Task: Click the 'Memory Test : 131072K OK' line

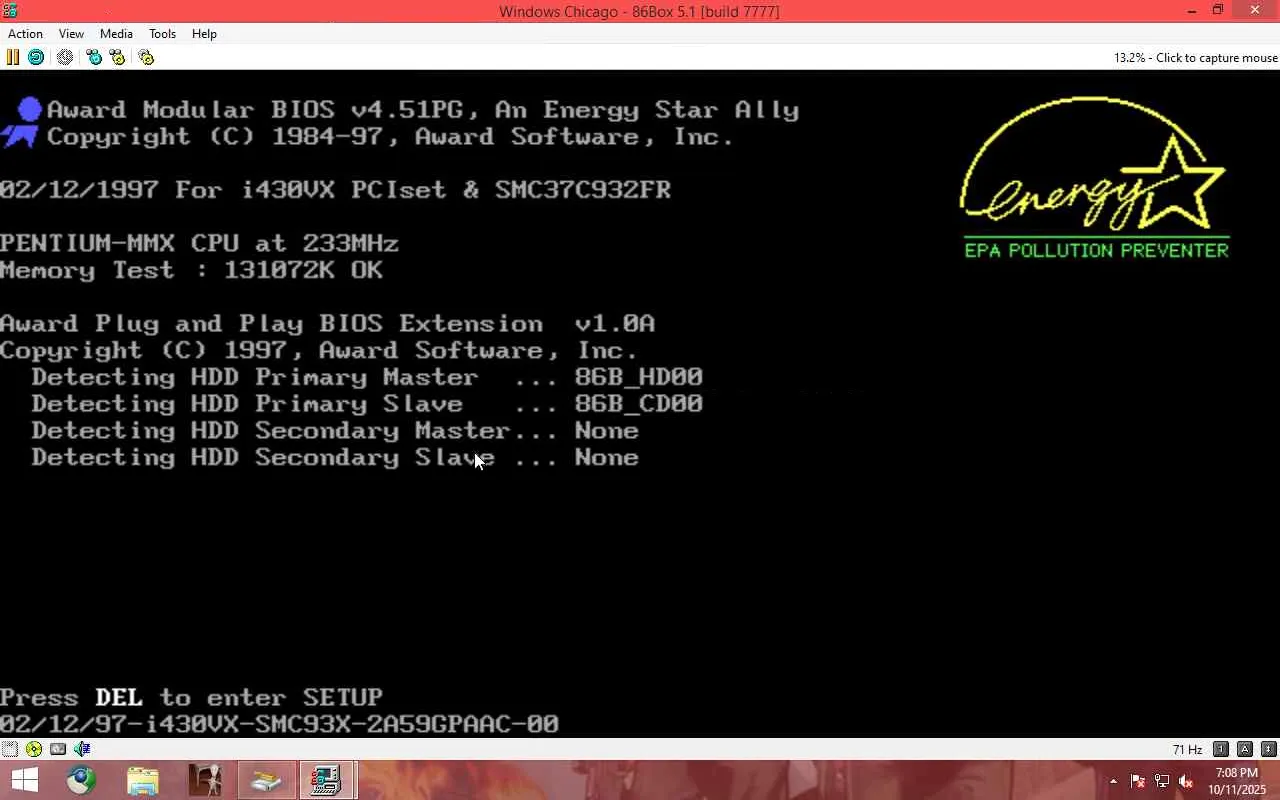Action: (x=191, y=270)
